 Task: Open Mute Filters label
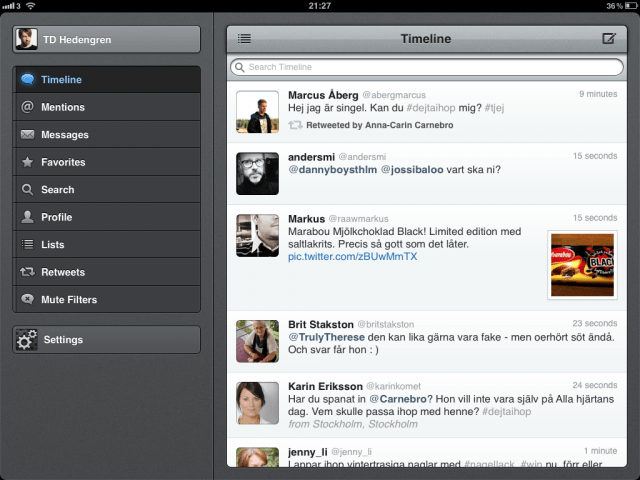click(x=69, y=300)
